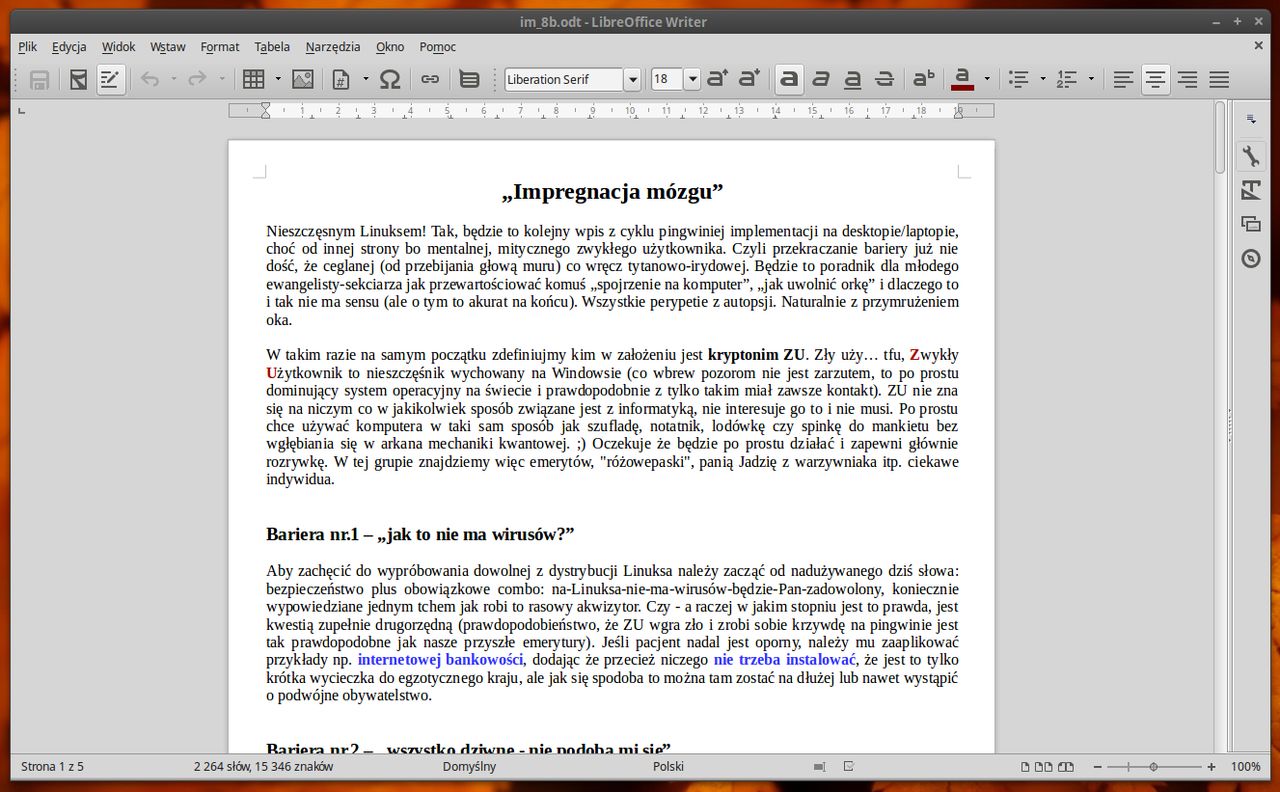
Task: Click the Export as PDF icon
Action: pos(78,79)
